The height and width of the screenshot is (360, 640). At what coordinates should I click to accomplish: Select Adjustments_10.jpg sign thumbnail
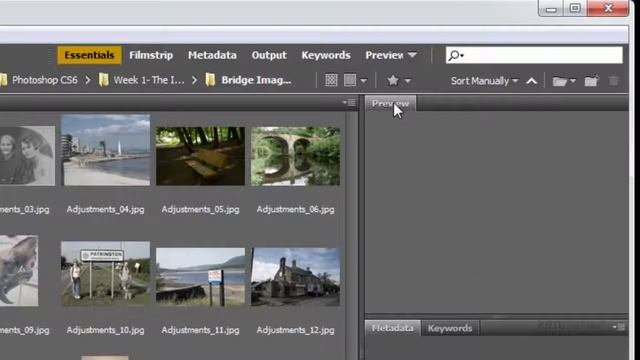coord(105,273)
